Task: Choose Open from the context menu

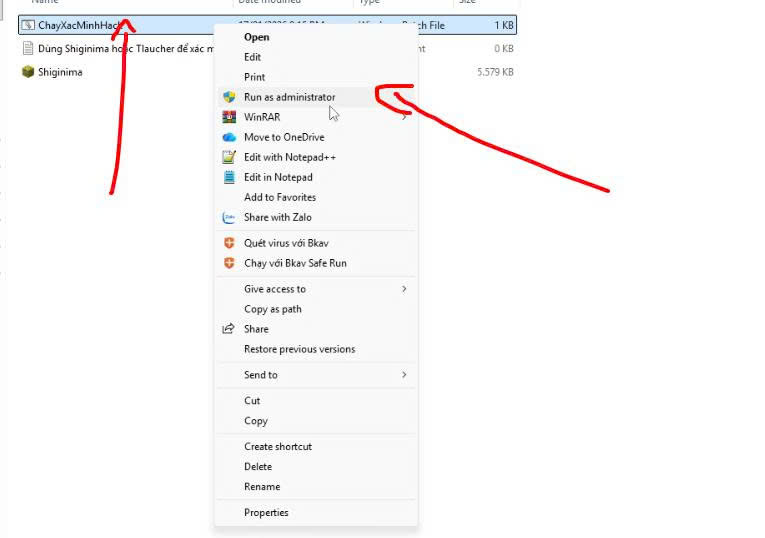Action: [x=256, y=37]
